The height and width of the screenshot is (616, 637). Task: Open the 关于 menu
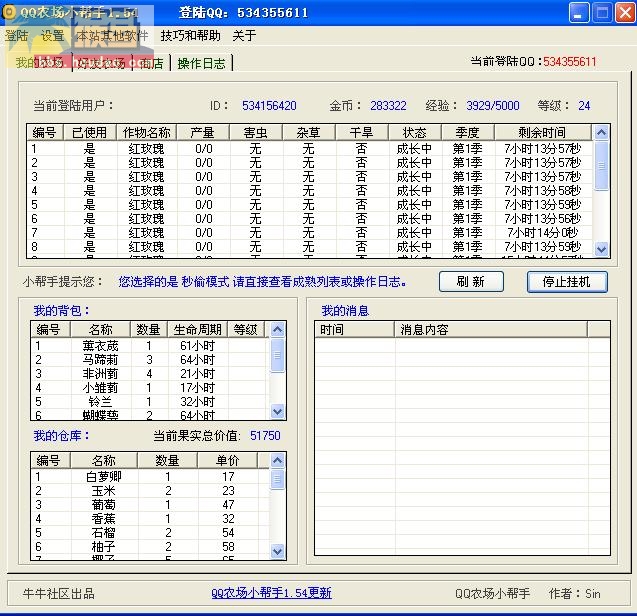tap(244, 36)
